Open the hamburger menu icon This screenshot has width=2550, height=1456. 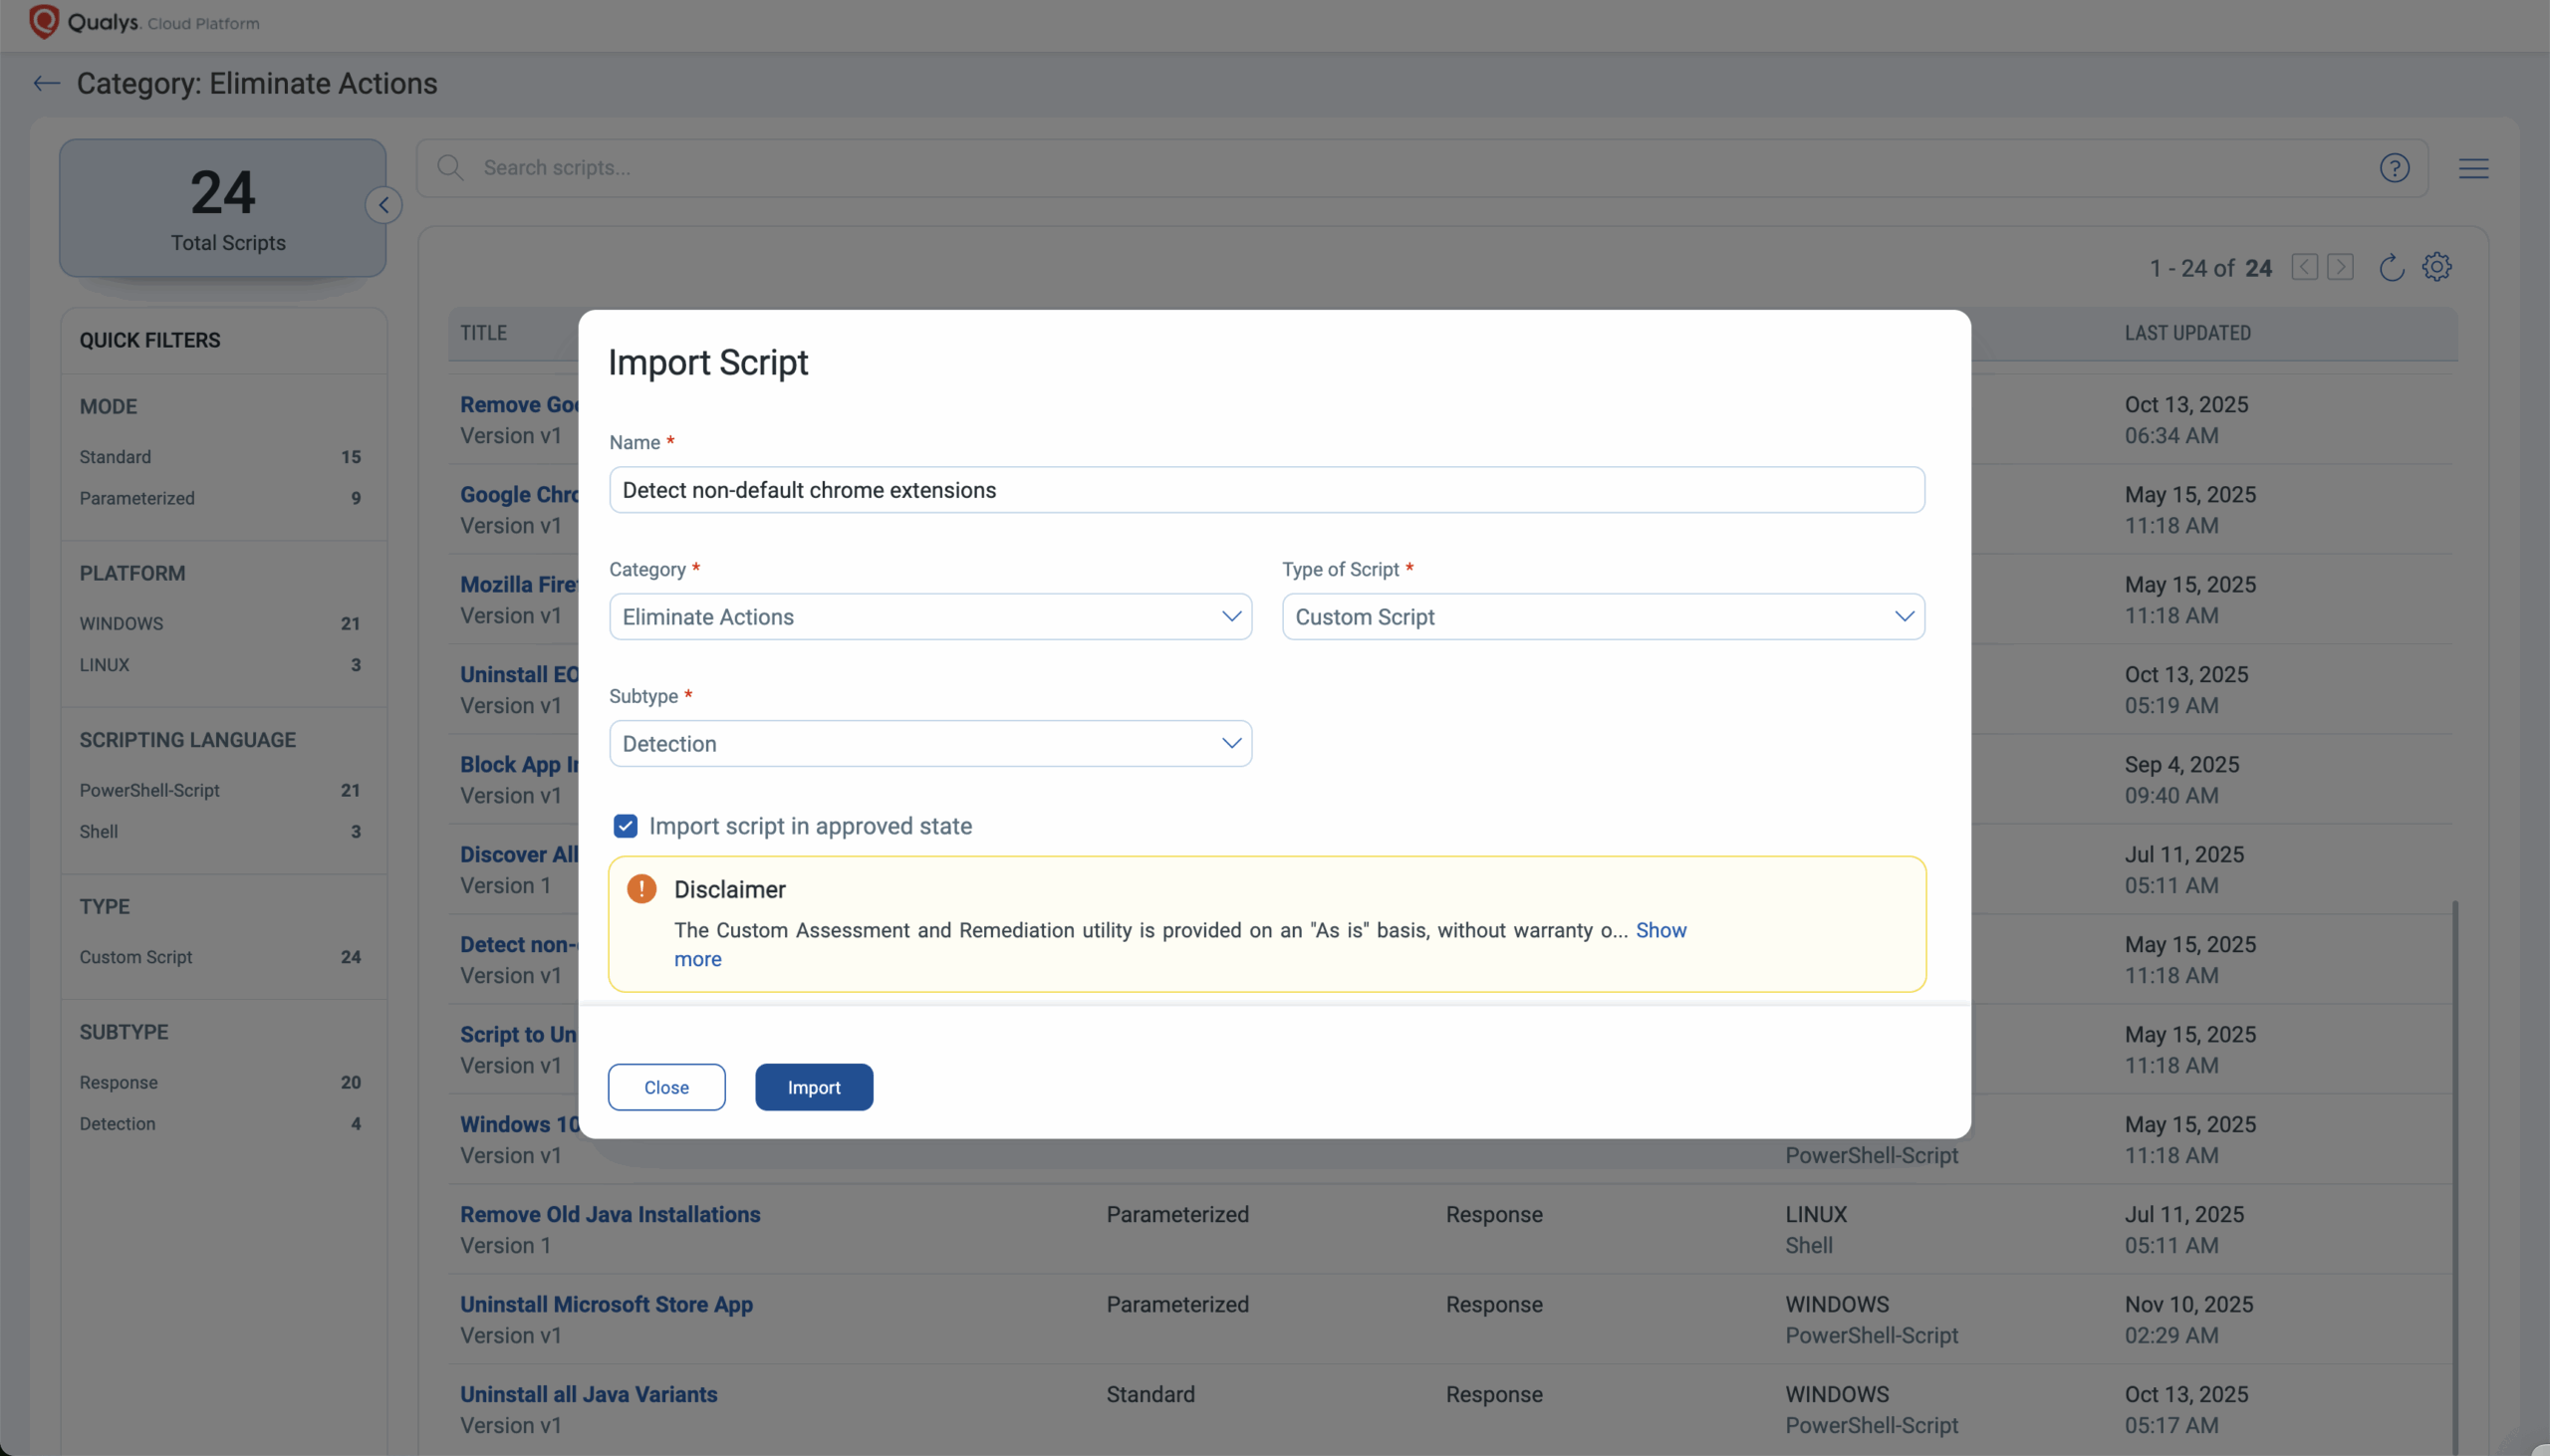click(2473, 168)
